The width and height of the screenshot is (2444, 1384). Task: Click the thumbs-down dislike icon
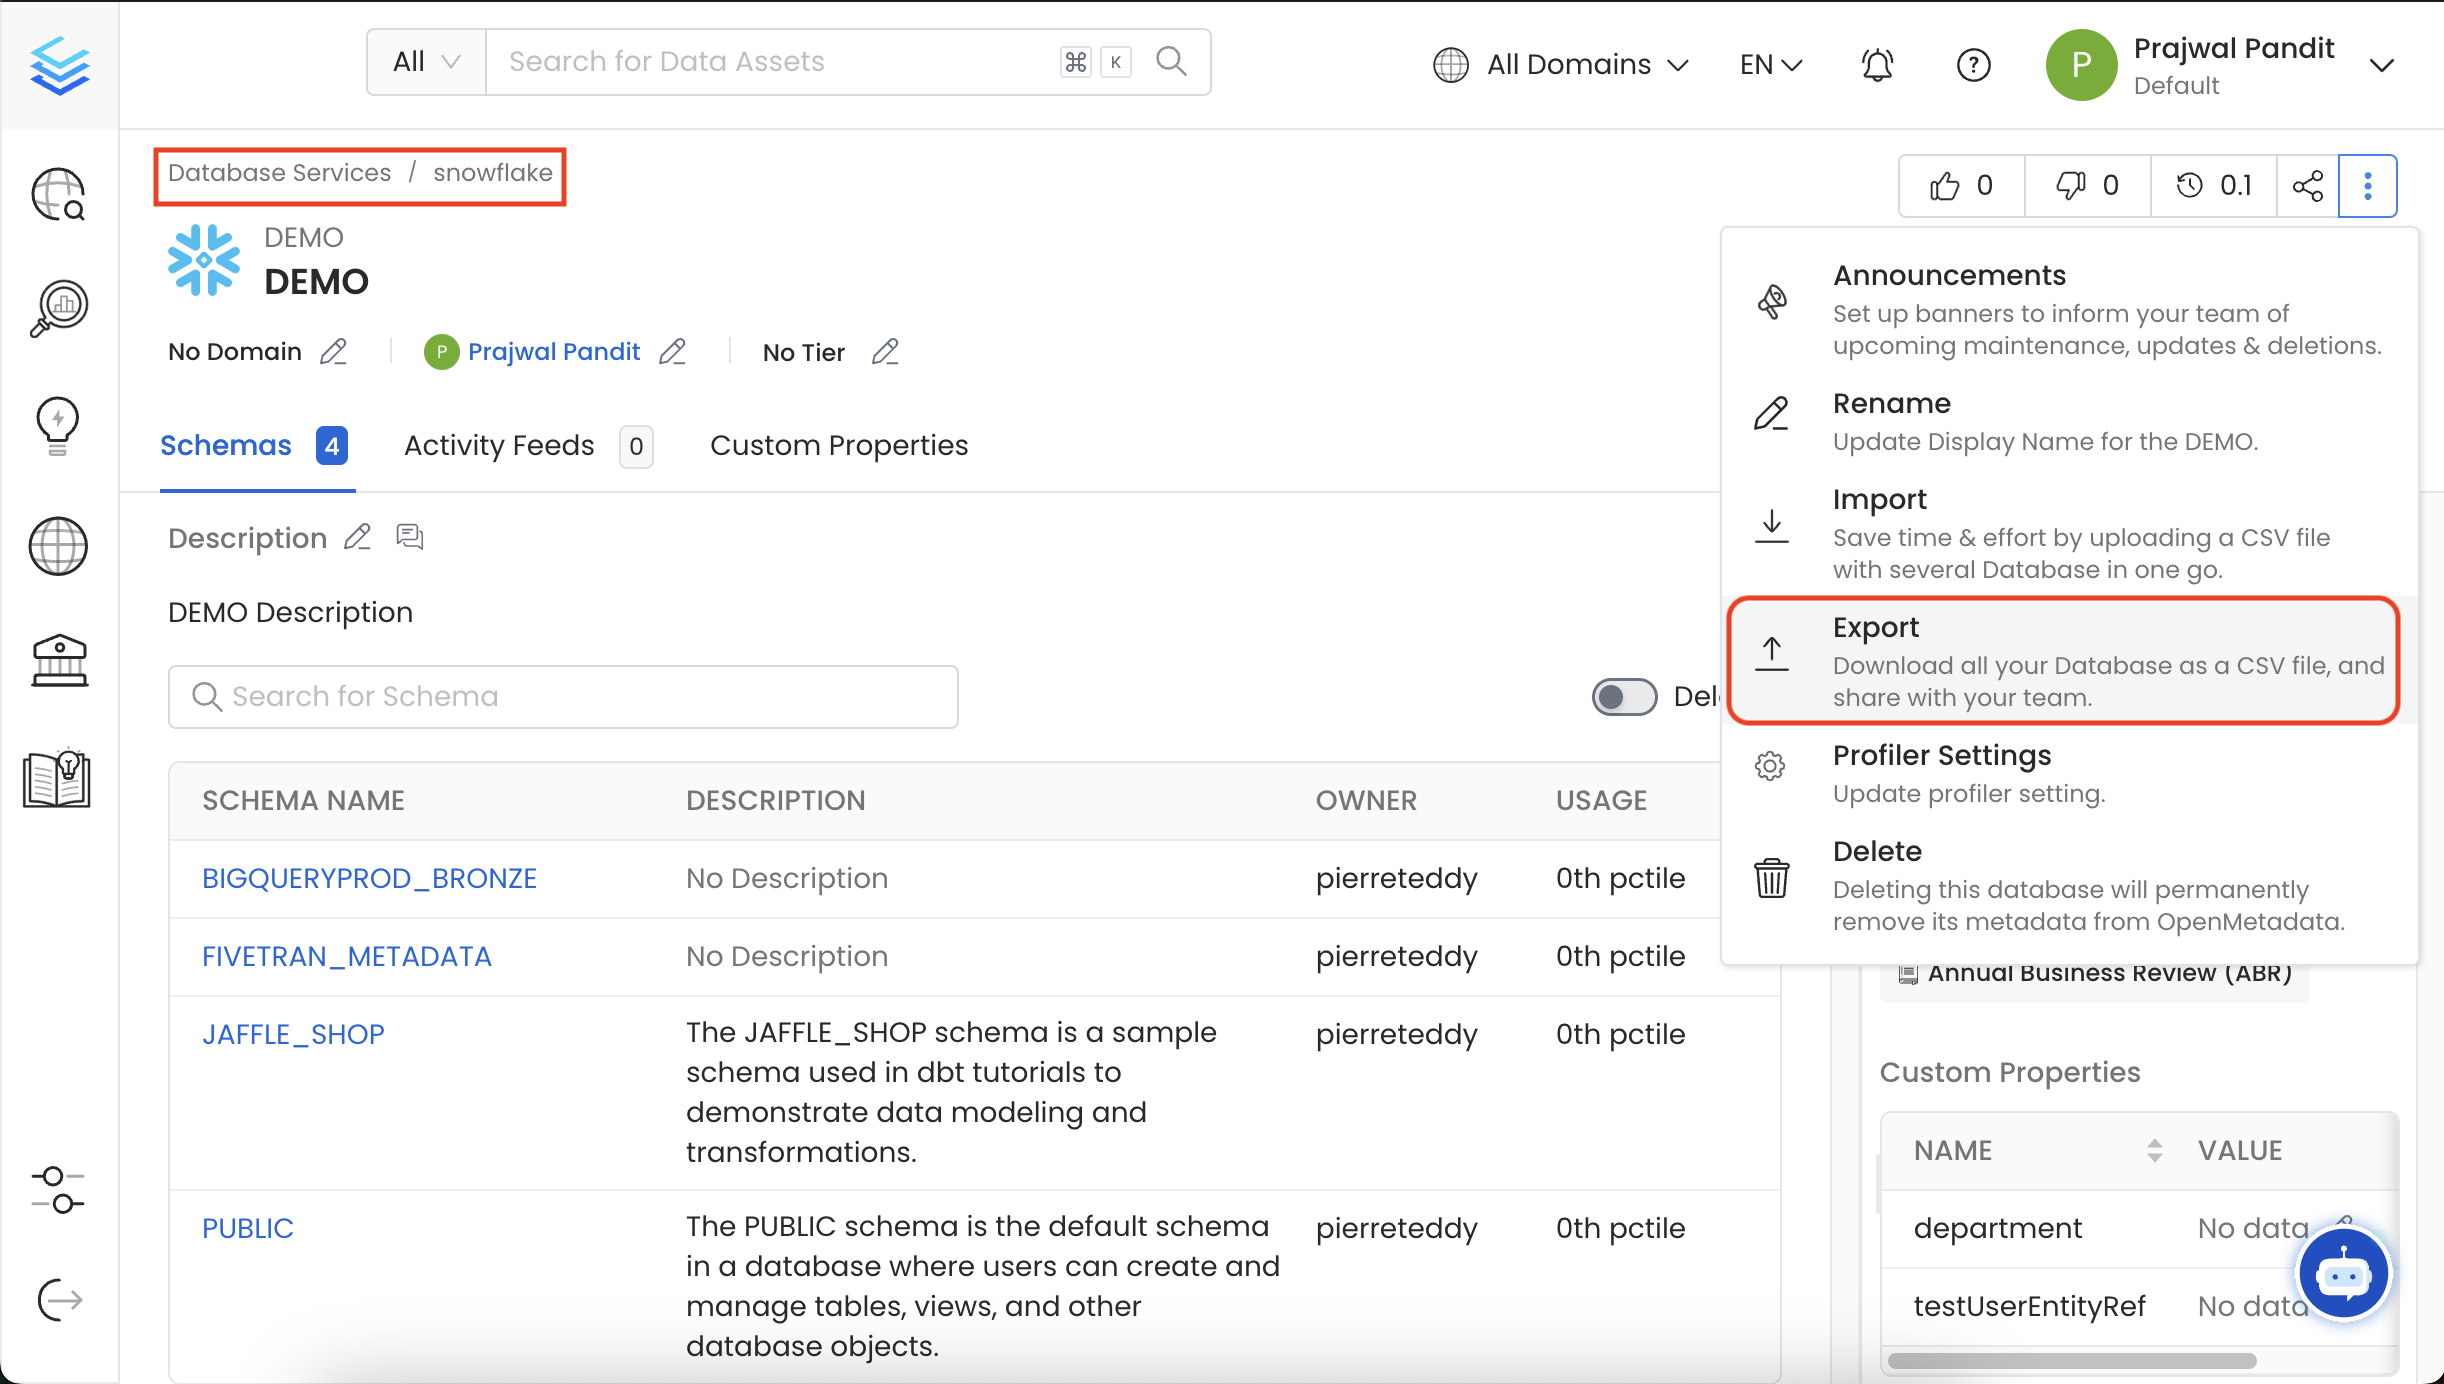(x=2070, y=186)
